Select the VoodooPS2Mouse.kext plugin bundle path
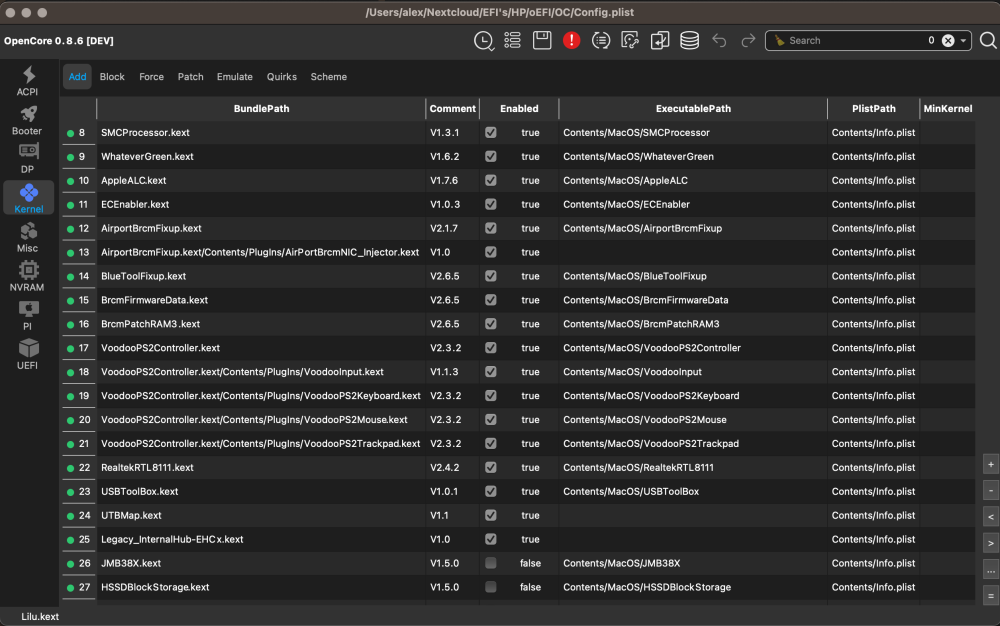 (261, 419)
